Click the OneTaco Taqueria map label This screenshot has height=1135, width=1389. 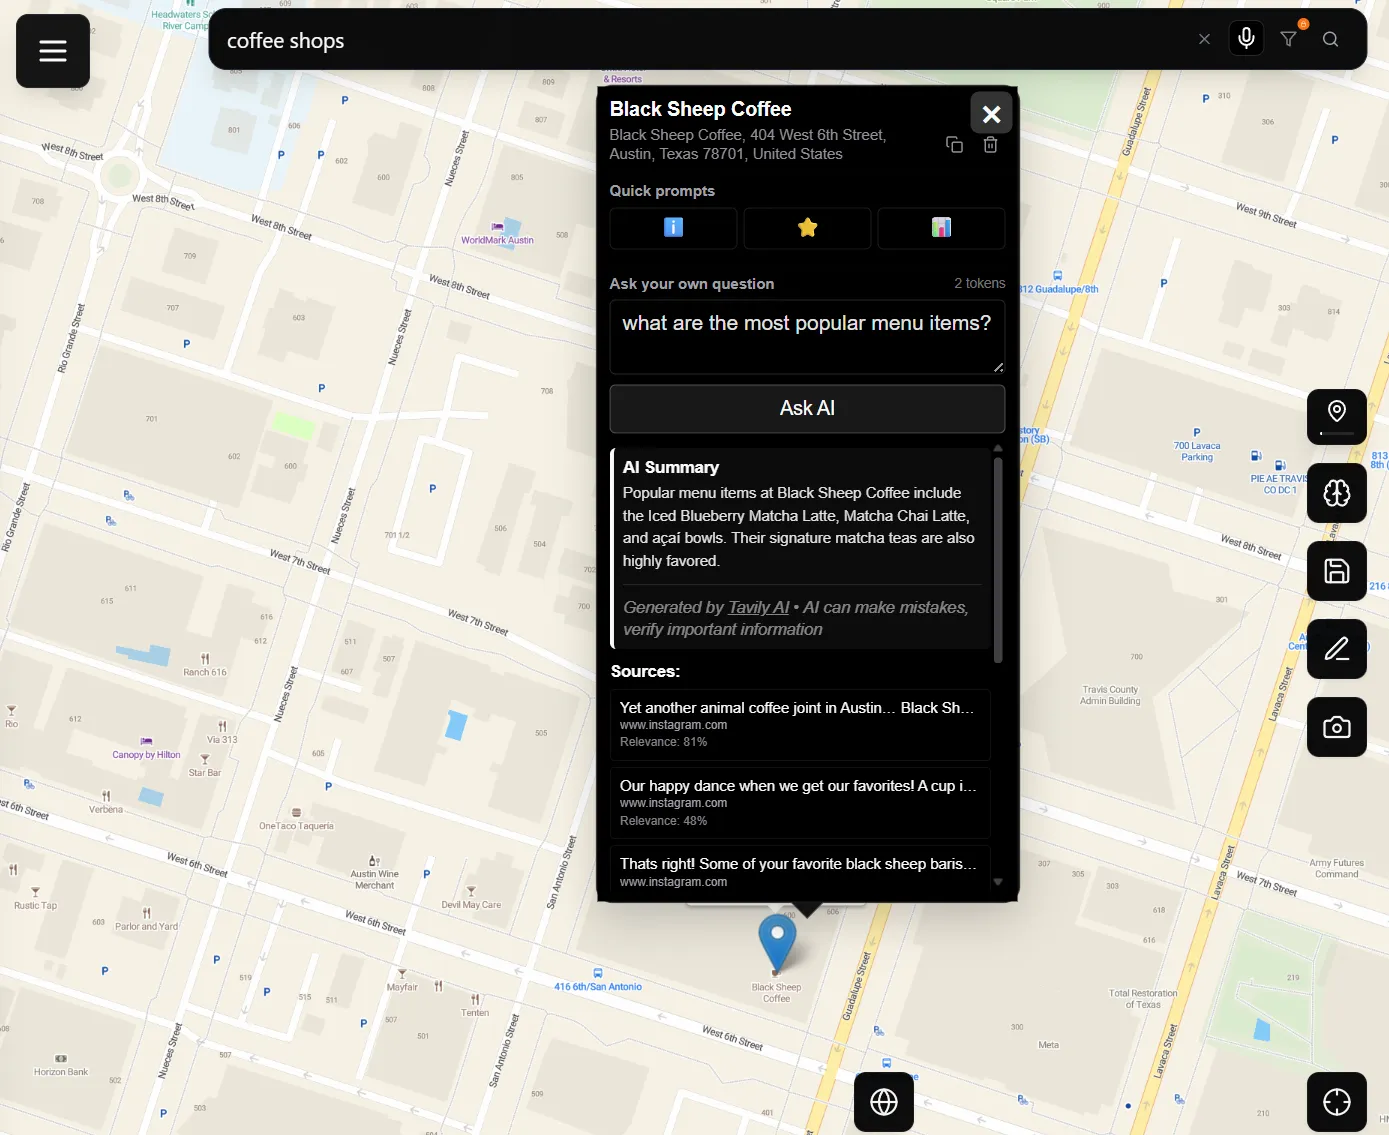296,826
